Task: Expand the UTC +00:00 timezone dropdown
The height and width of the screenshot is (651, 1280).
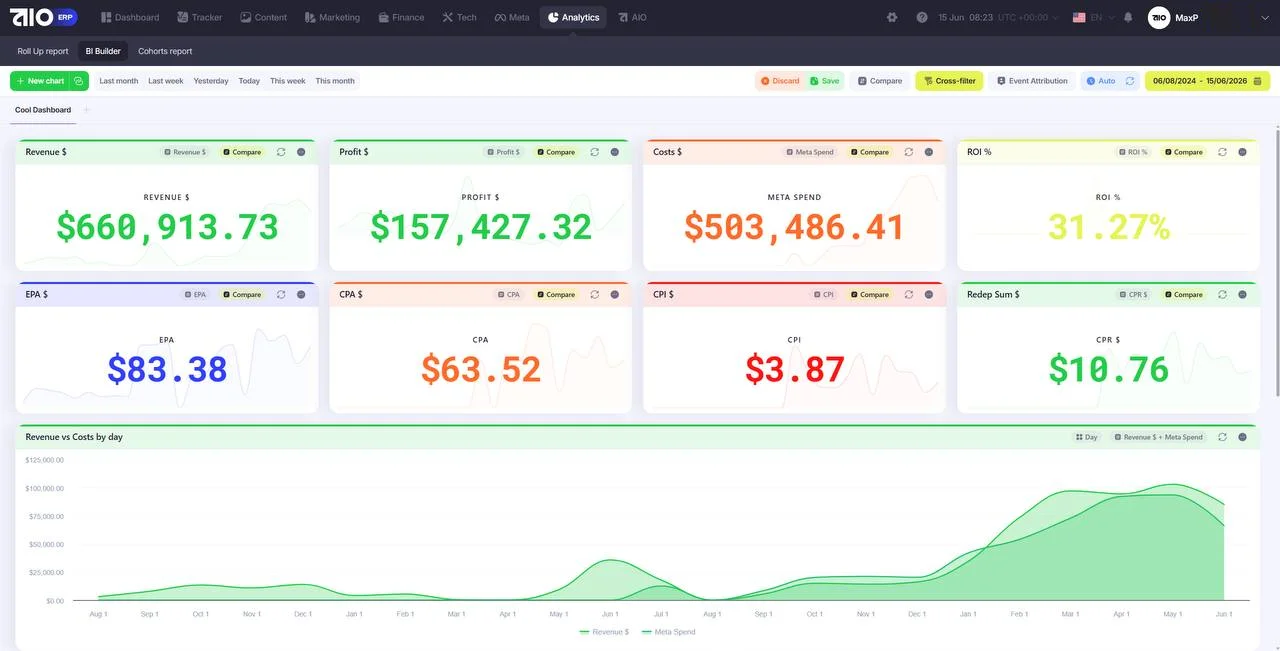Action: click(1030, 17)
